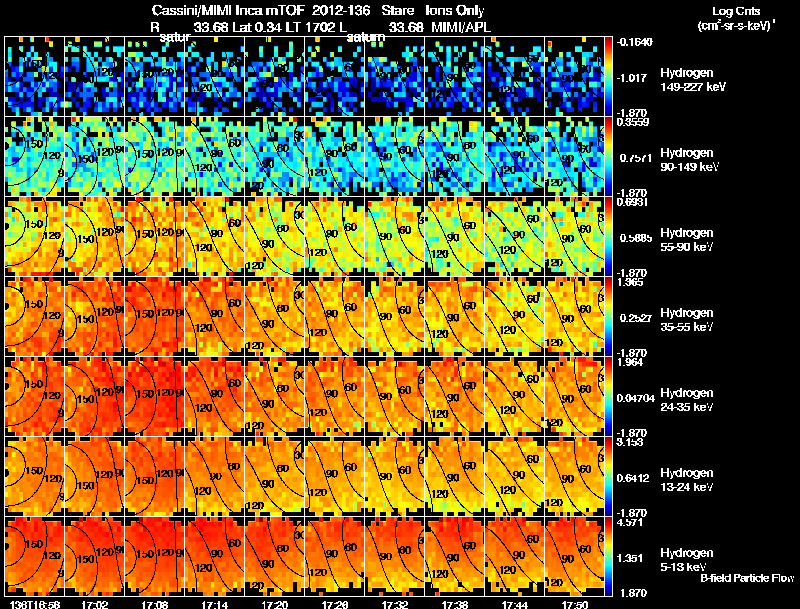Click the '17:50' time label
This screenshot has height=609, width=800.
click(574, 604)
